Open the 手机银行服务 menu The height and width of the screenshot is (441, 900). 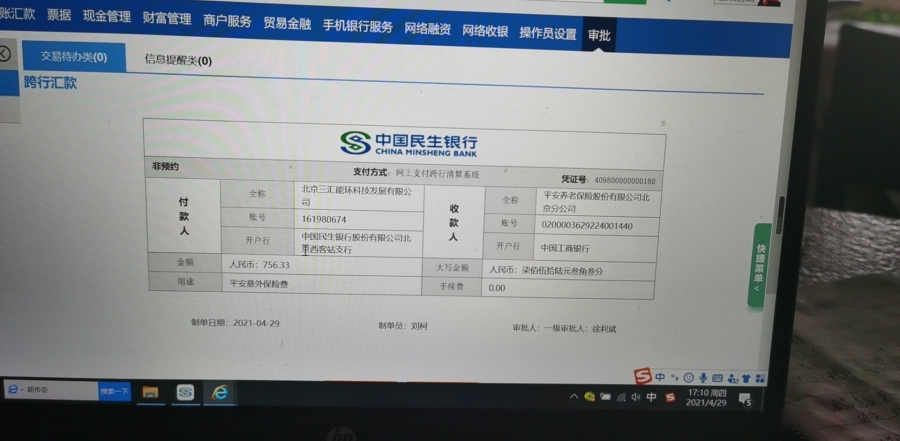(x=358, y=26)
